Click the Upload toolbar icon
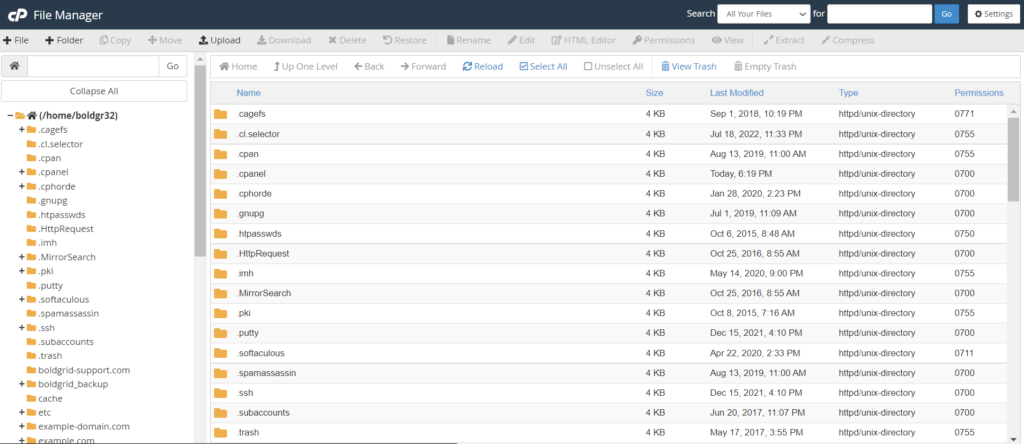The image size is (1024, 444). click(x=219, y=40)
